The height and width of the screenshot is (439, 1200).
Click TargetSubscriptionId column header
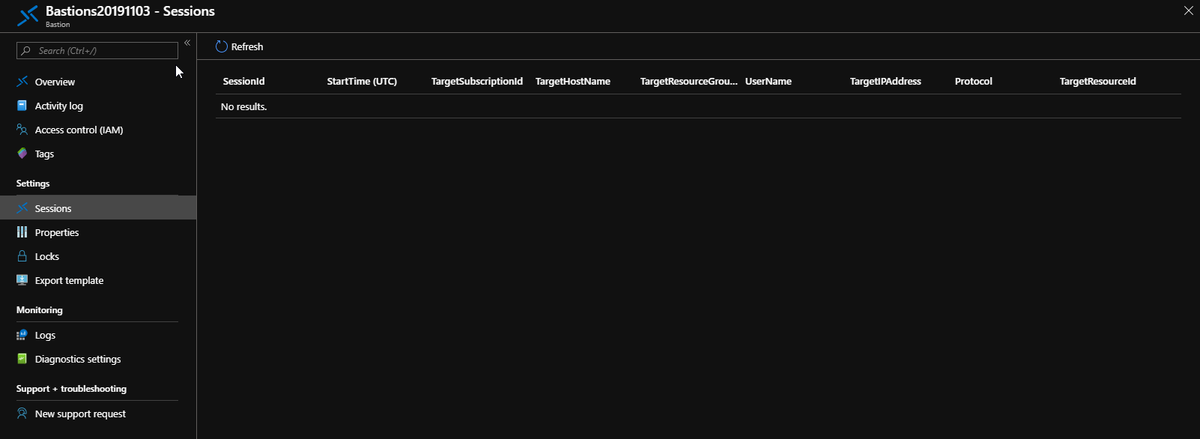coord(477,81)
